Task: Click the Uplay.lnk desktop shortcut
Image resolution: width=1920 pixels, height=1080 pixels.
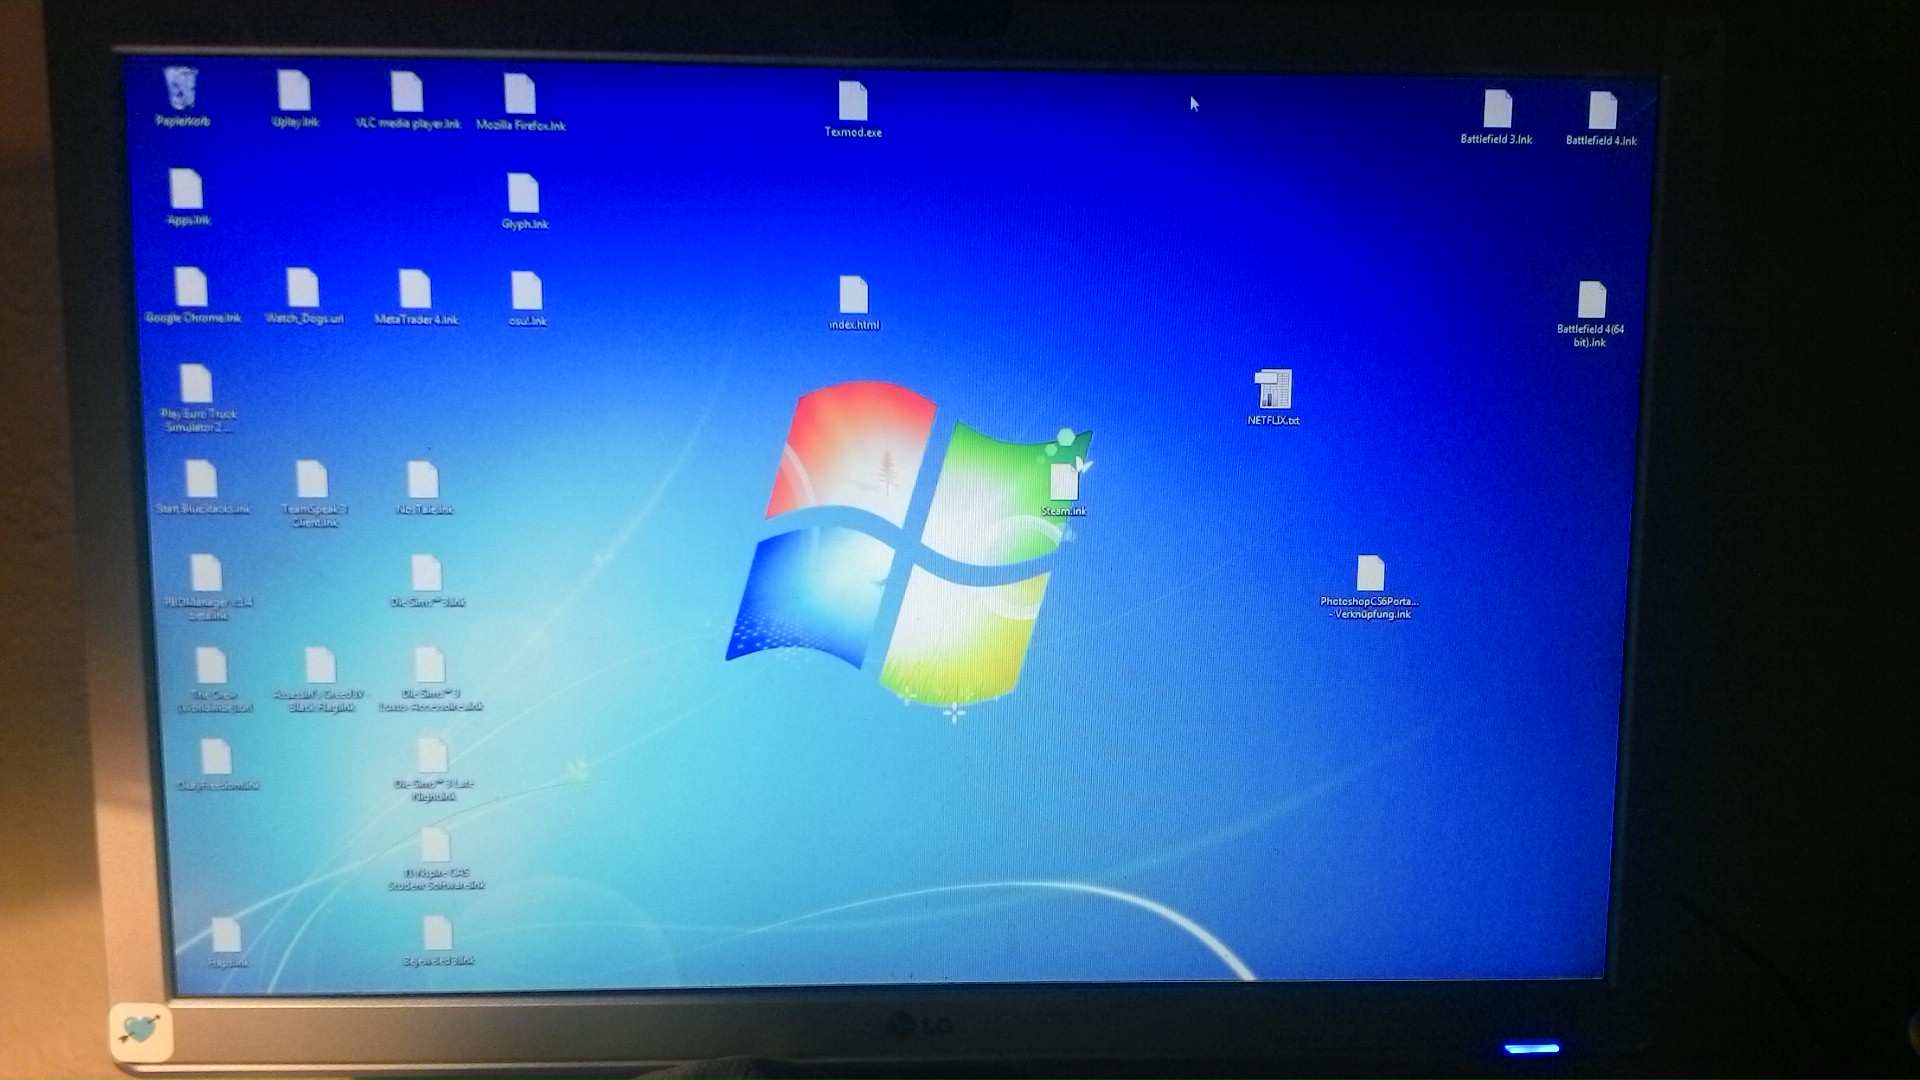Action: click(294, 92)
